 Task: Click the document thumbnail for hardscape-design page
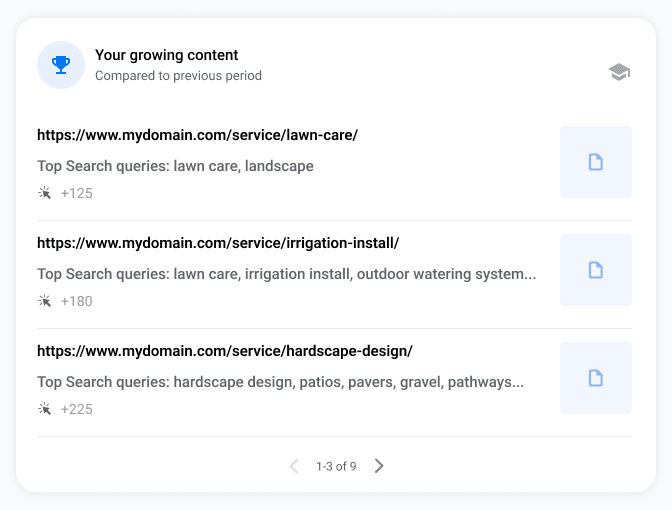coord(596,378)
